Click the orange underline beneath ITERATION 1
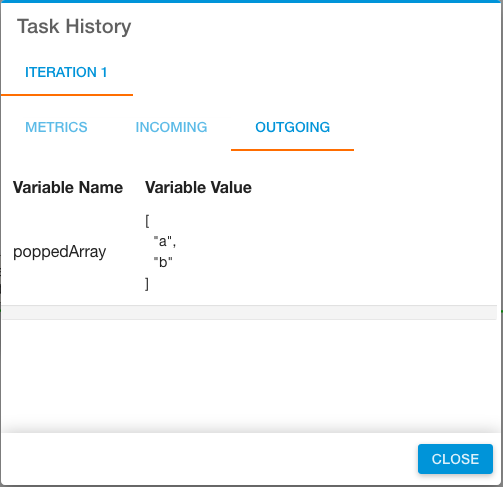 [x=67, y=95]
